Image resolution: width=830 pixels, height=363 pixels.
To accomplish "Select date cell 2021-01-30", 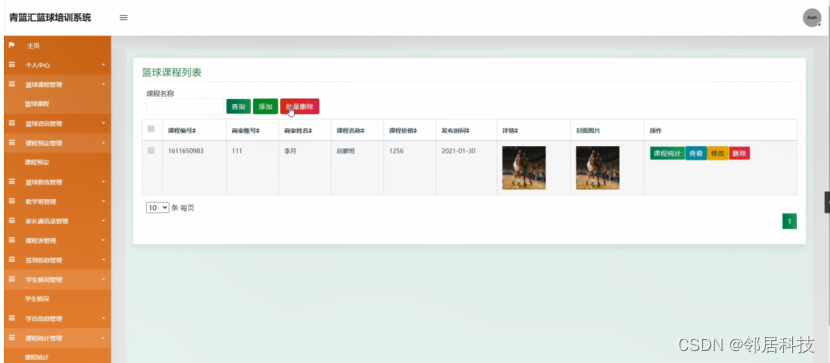I will pos(458,151).
